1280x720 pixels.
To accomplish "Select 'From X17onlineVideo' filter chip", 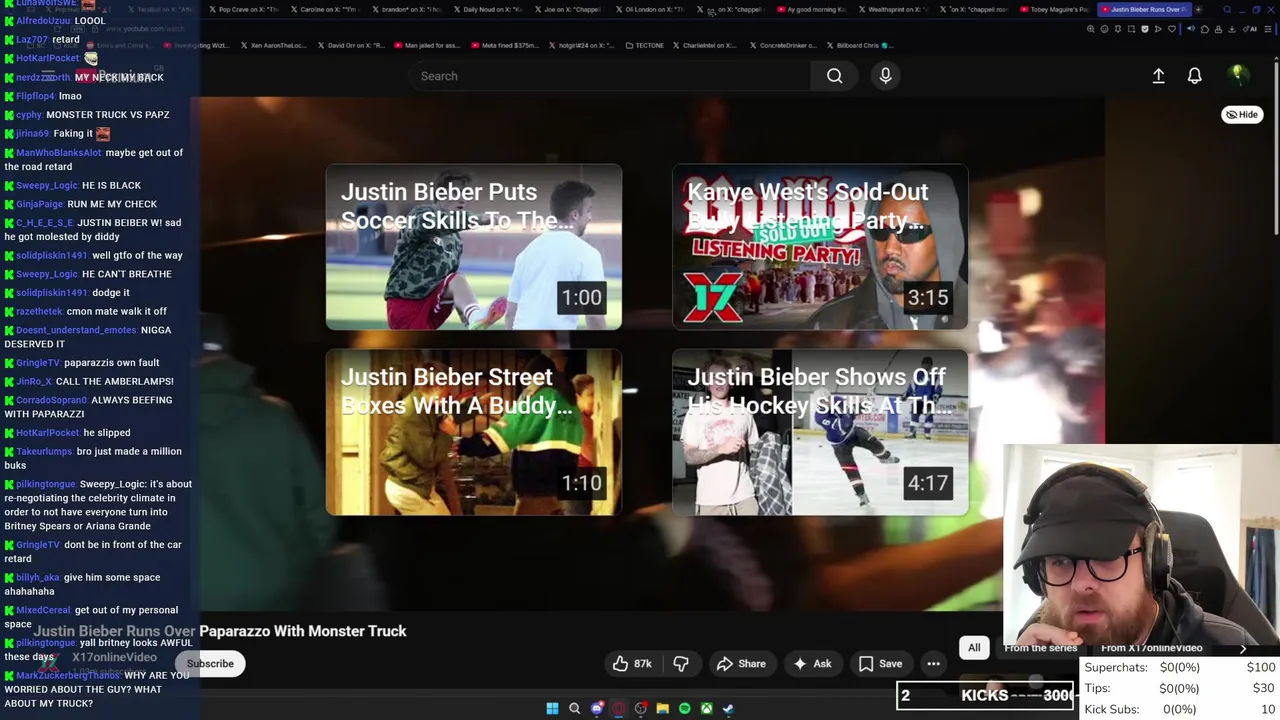I will [x=1151, y=648].
